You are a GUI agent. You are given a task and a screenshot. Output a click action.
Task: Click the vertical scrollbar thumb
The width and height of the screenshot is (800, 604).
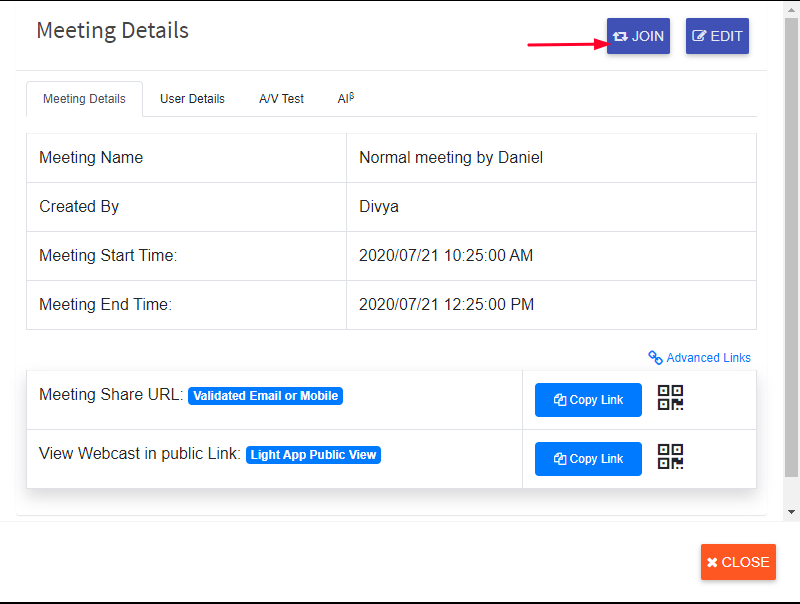click(791, 247)
